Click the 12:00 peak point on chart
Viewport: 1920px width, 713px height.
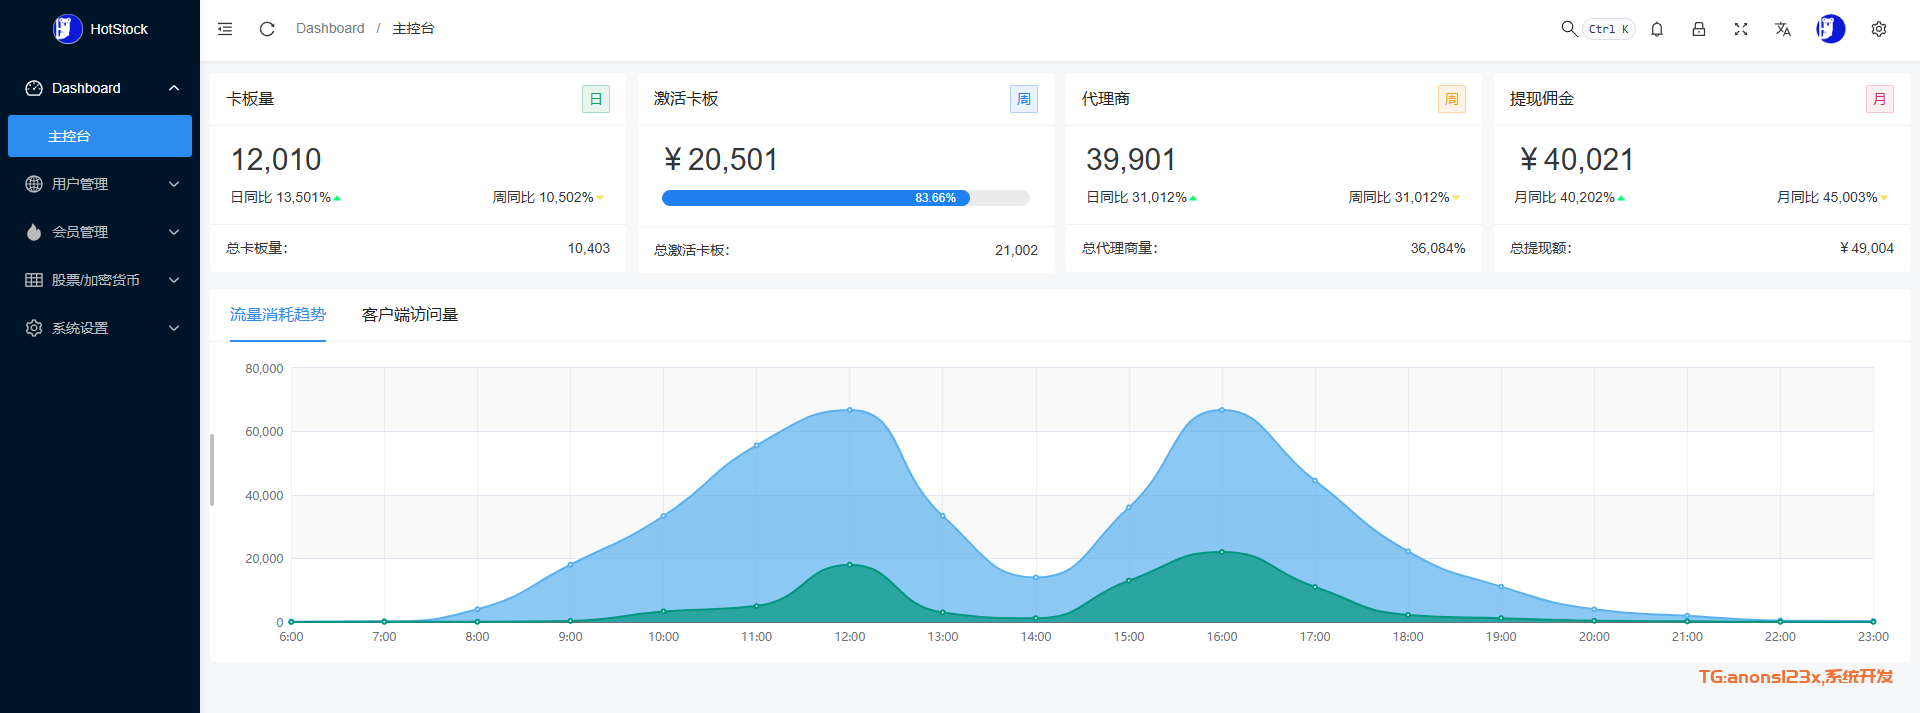tap(850, 410)
